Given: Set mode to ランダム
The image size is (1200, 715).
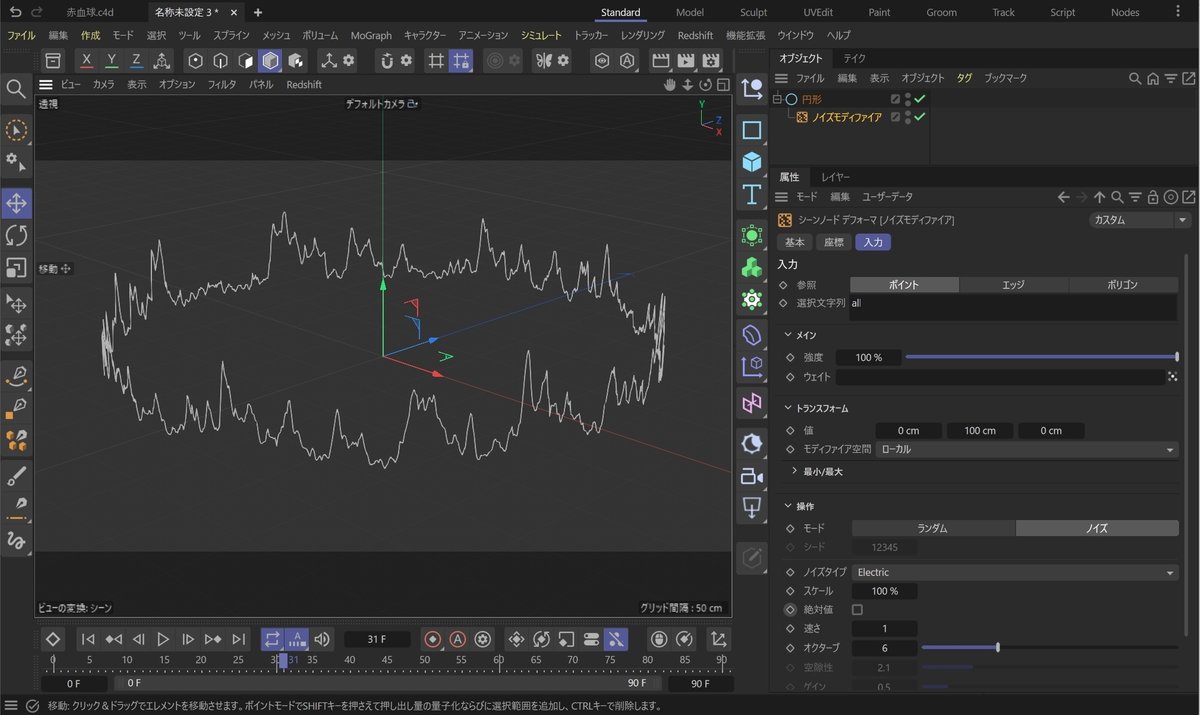Looking at the screenshot, I should tap(932, 528).
